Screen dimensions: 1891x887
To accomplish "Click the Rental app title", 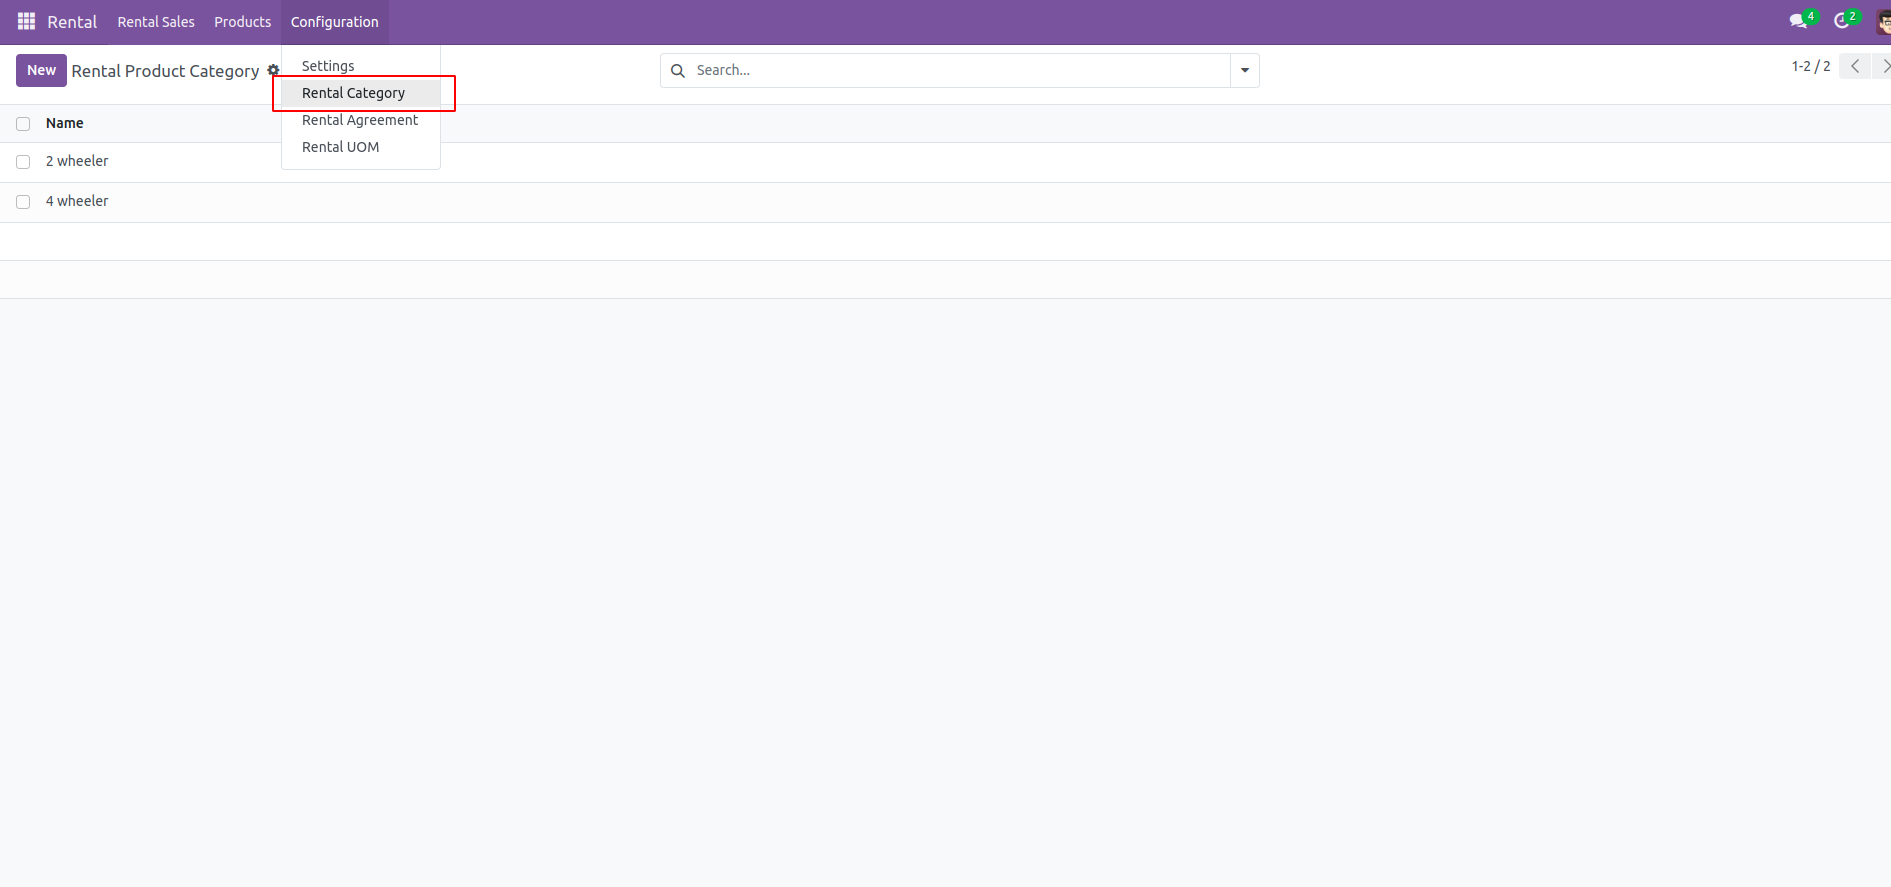I will [x=72, y=22].
